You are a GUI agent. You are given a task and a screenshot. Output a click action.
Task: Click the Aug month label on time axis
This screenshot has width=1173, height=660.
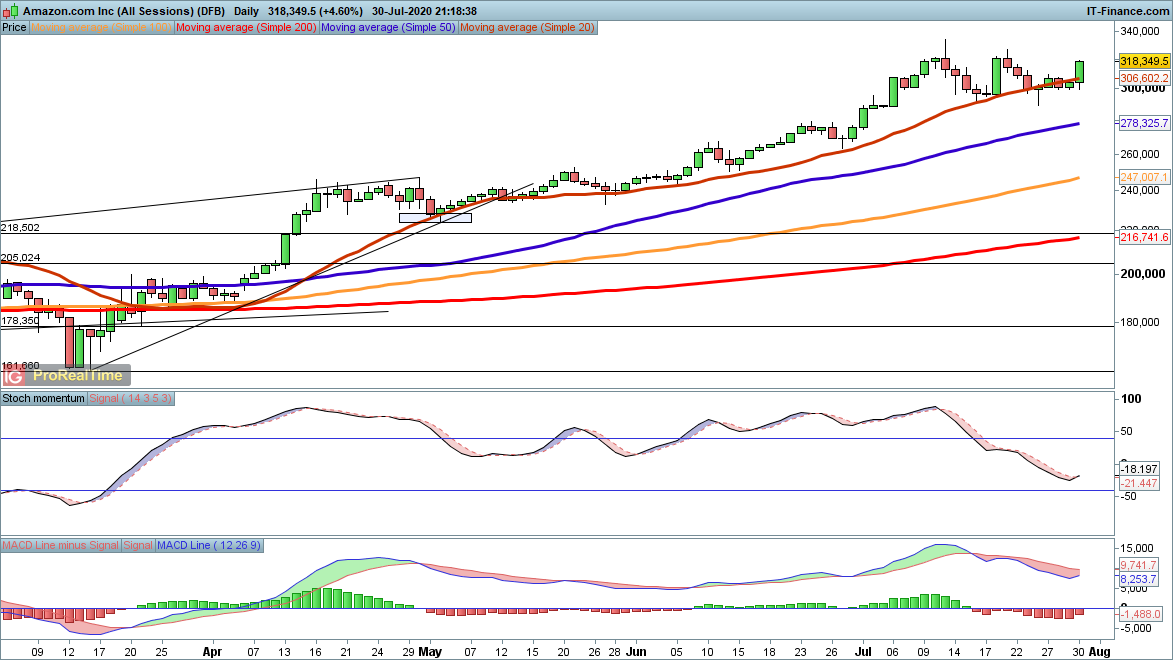tap(1099, 652)
